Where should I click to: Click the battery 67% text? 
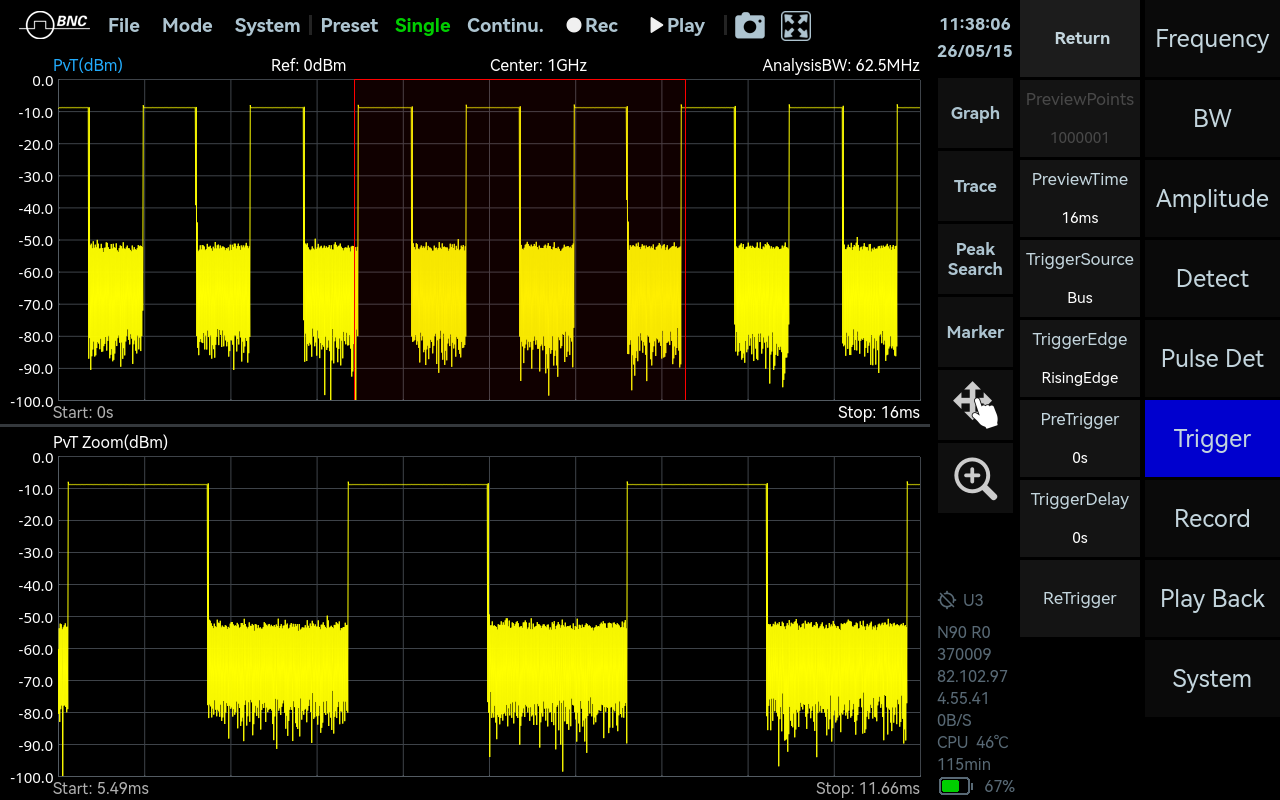(1000, 787)
